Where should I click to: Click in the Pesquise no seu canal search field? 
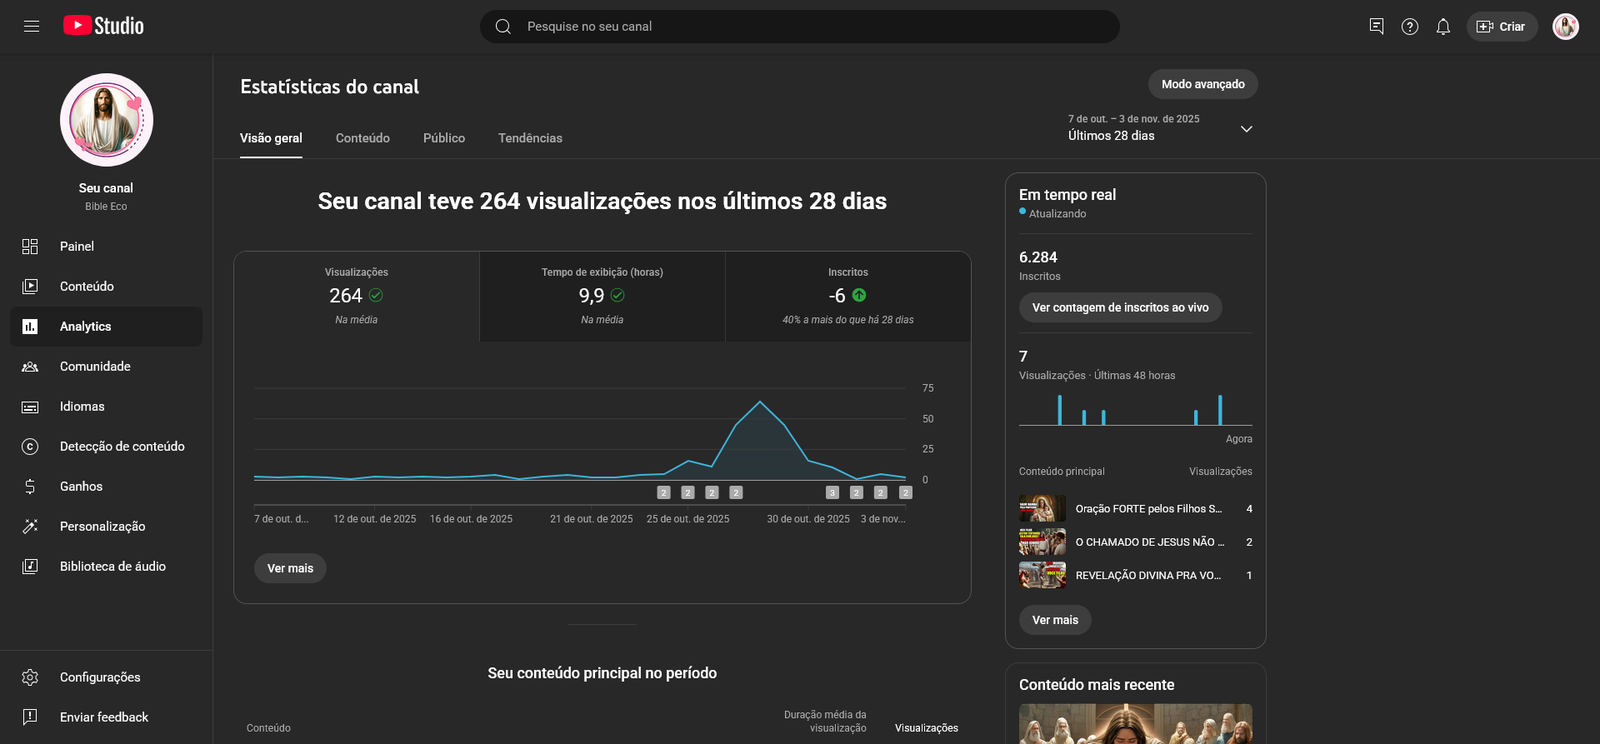click(800, 27)
